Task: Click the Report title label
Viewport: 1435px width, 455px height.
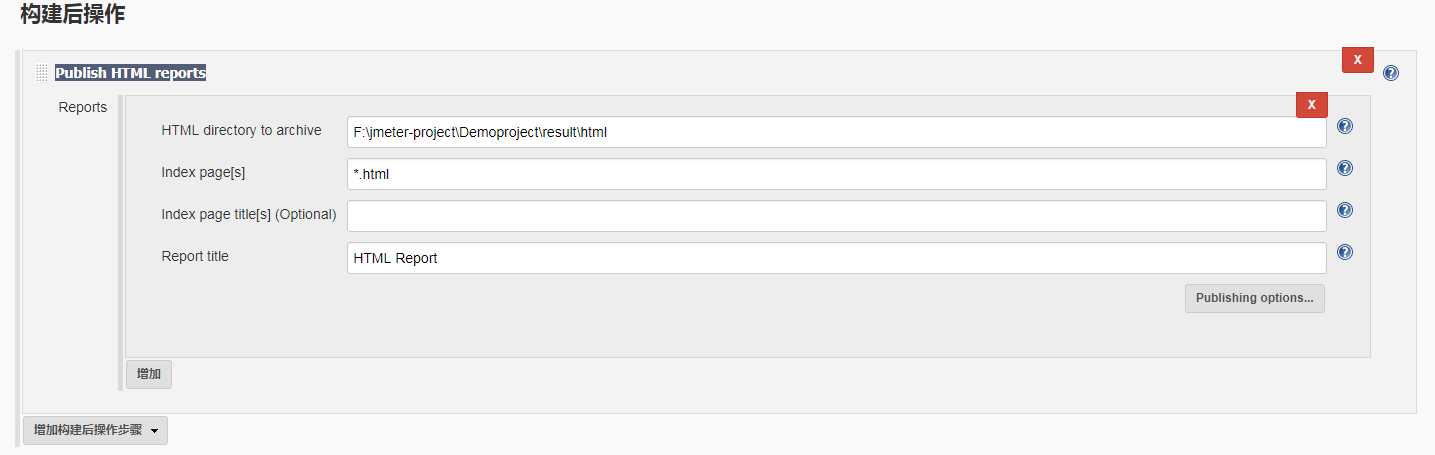Action: tap(195, 256)
